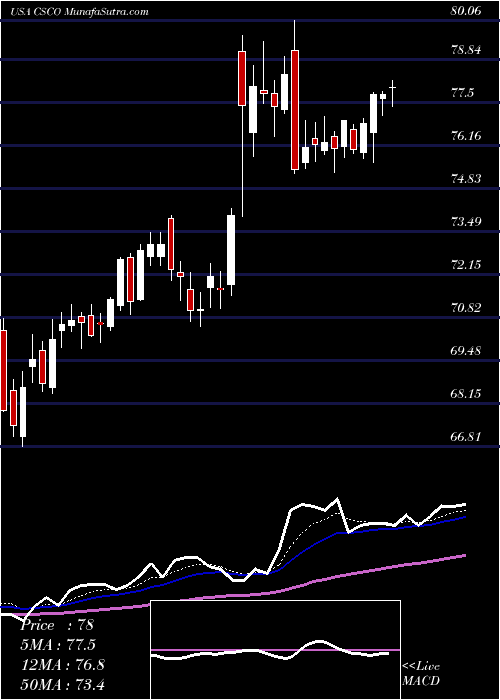Click the '5MA : 77.5' readout
The image size is (500, 700).
tap(58, 645)
